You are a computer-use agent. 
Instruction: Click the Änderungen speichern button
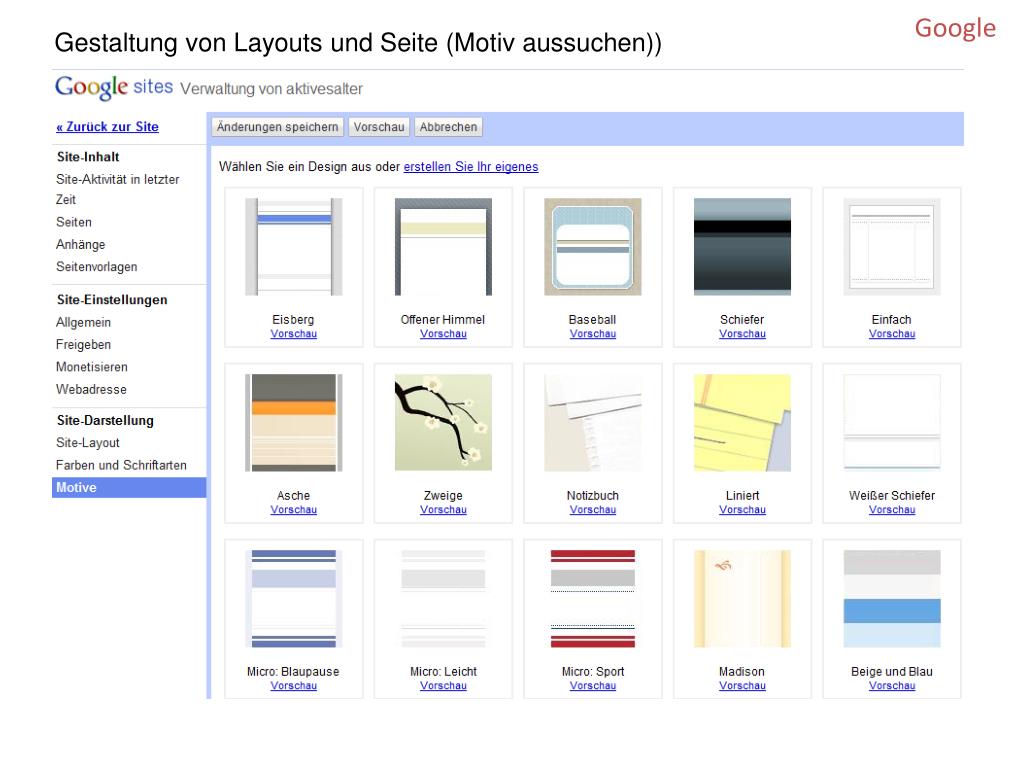click(278, 127)
